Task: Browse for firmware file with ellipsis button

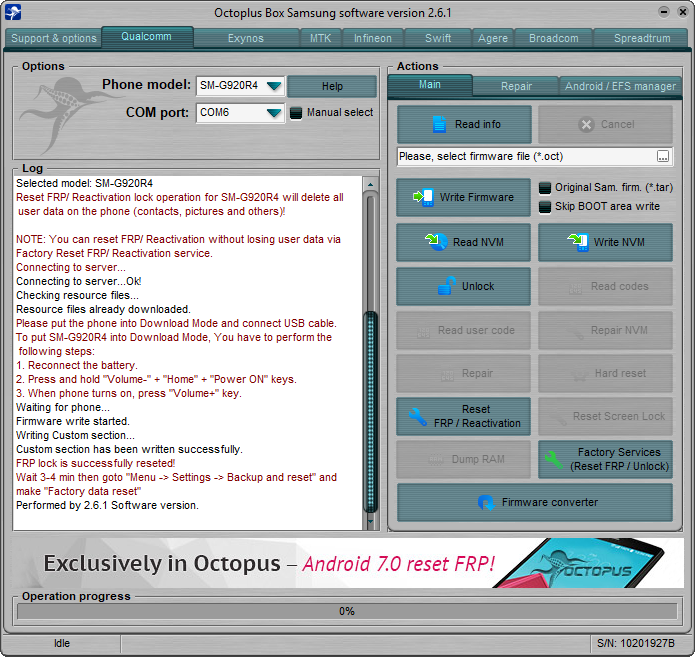Action: pyautogui.click(x=663, y=156)
